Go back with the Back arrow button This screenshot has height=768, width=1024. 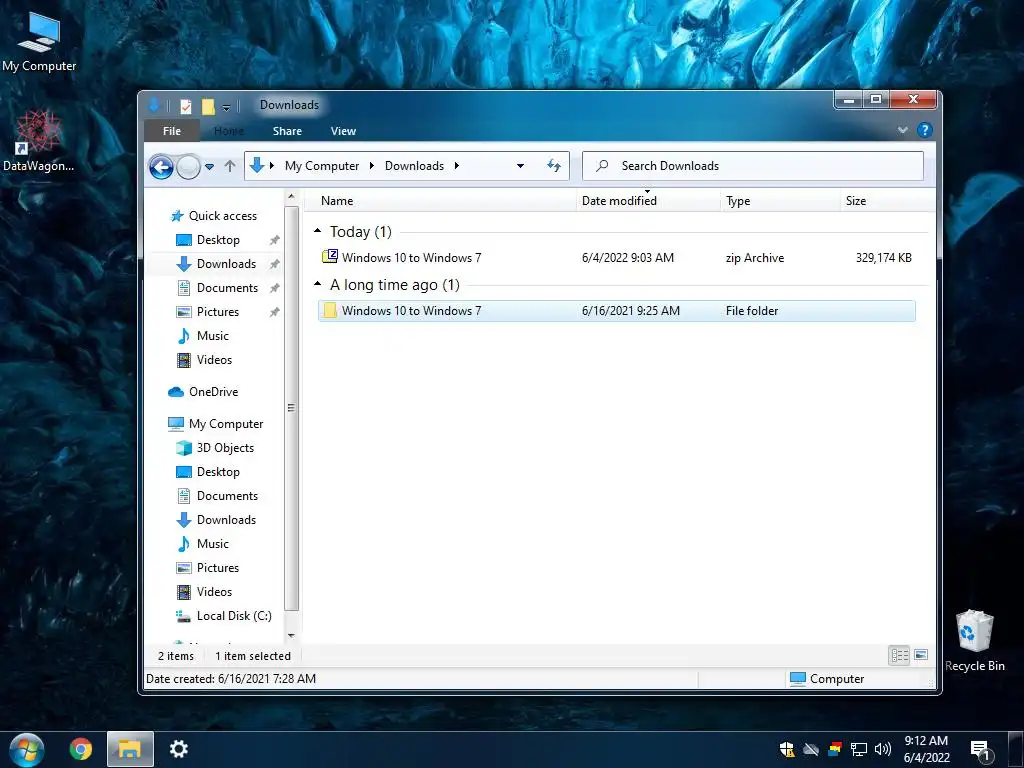pos(161,167)
